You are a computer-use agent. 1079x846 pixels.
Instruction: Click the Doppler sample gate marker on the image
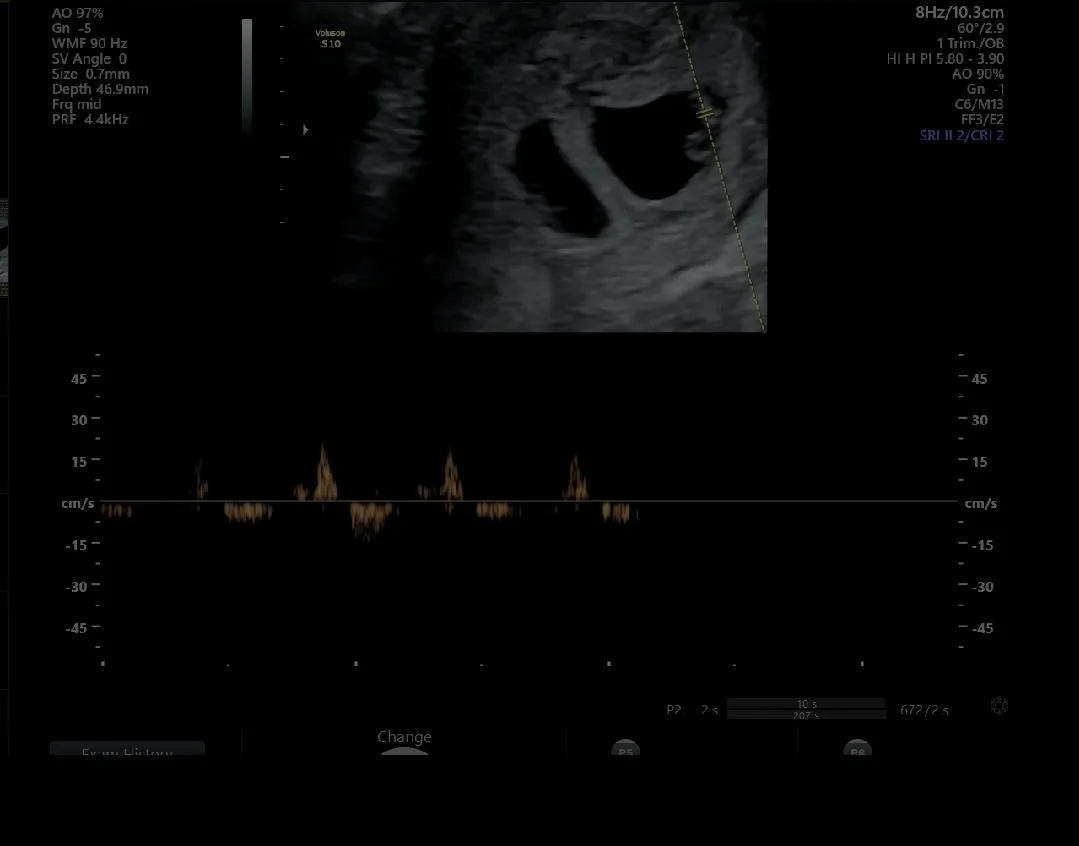click(x=705, y=114)
